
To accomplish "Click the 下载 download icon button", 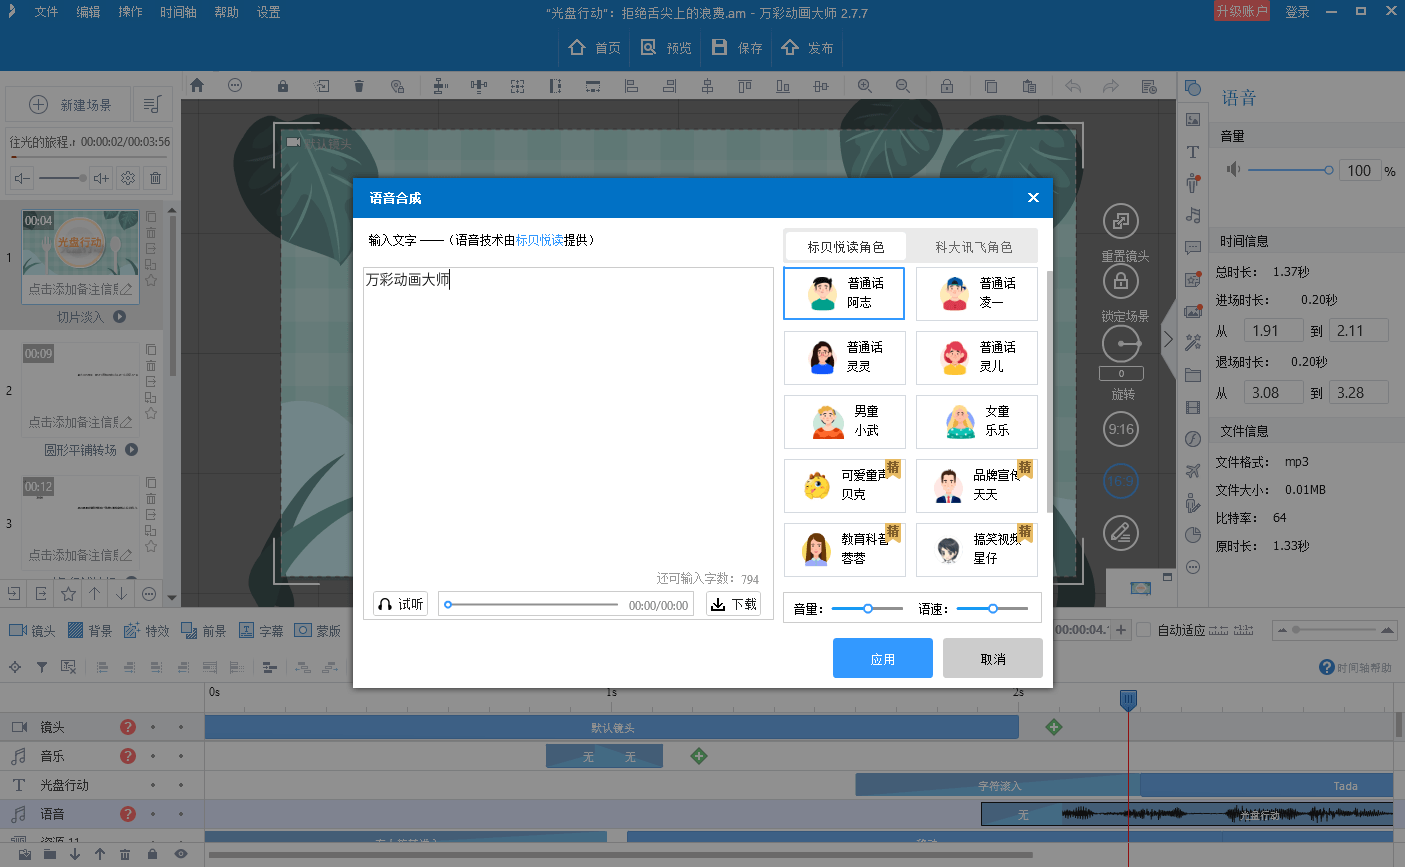I will 733,604.
